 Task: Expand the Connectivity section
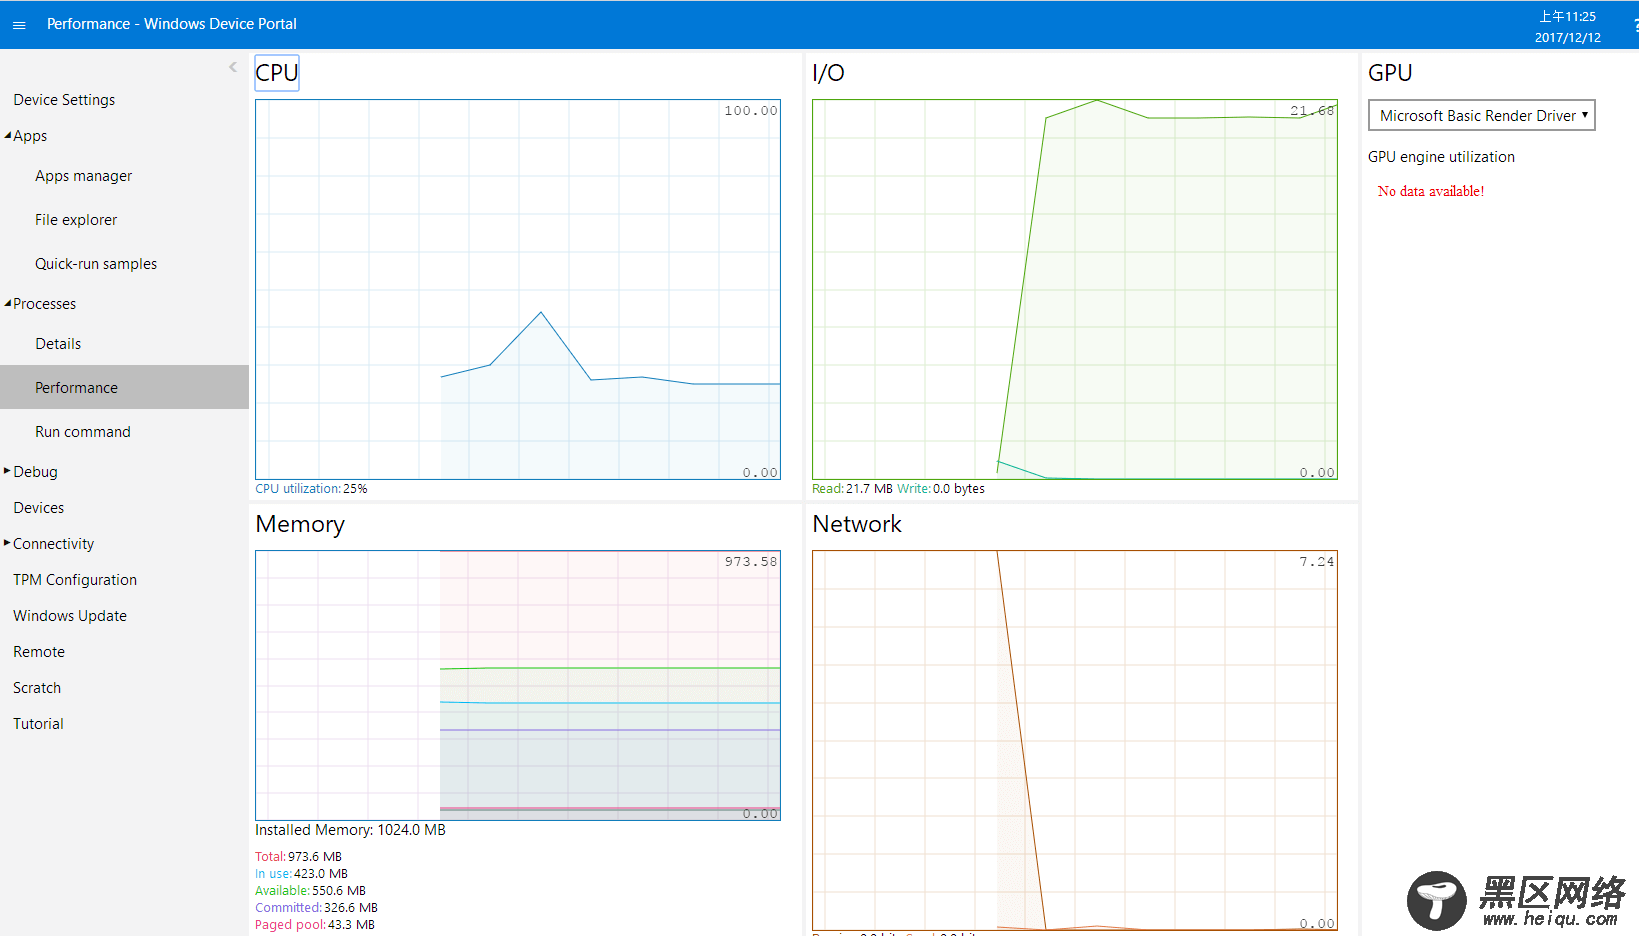(7, 542)
